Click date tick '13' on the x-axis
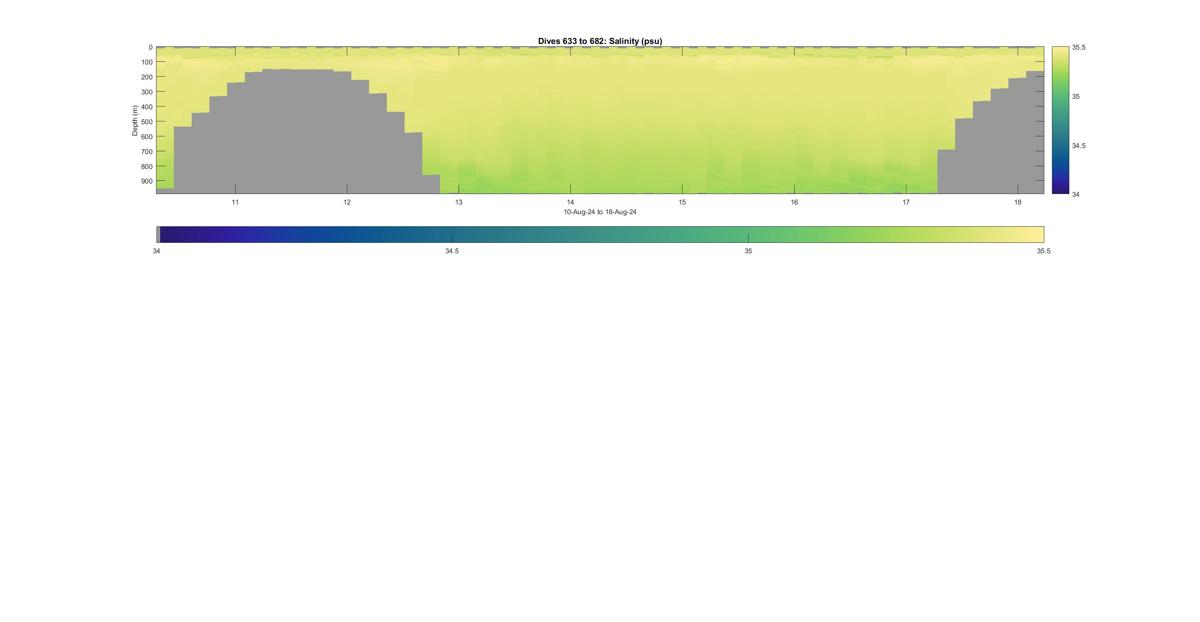Image resolution: width=1200 pixels, height=622 pixels. click(459, 202)
